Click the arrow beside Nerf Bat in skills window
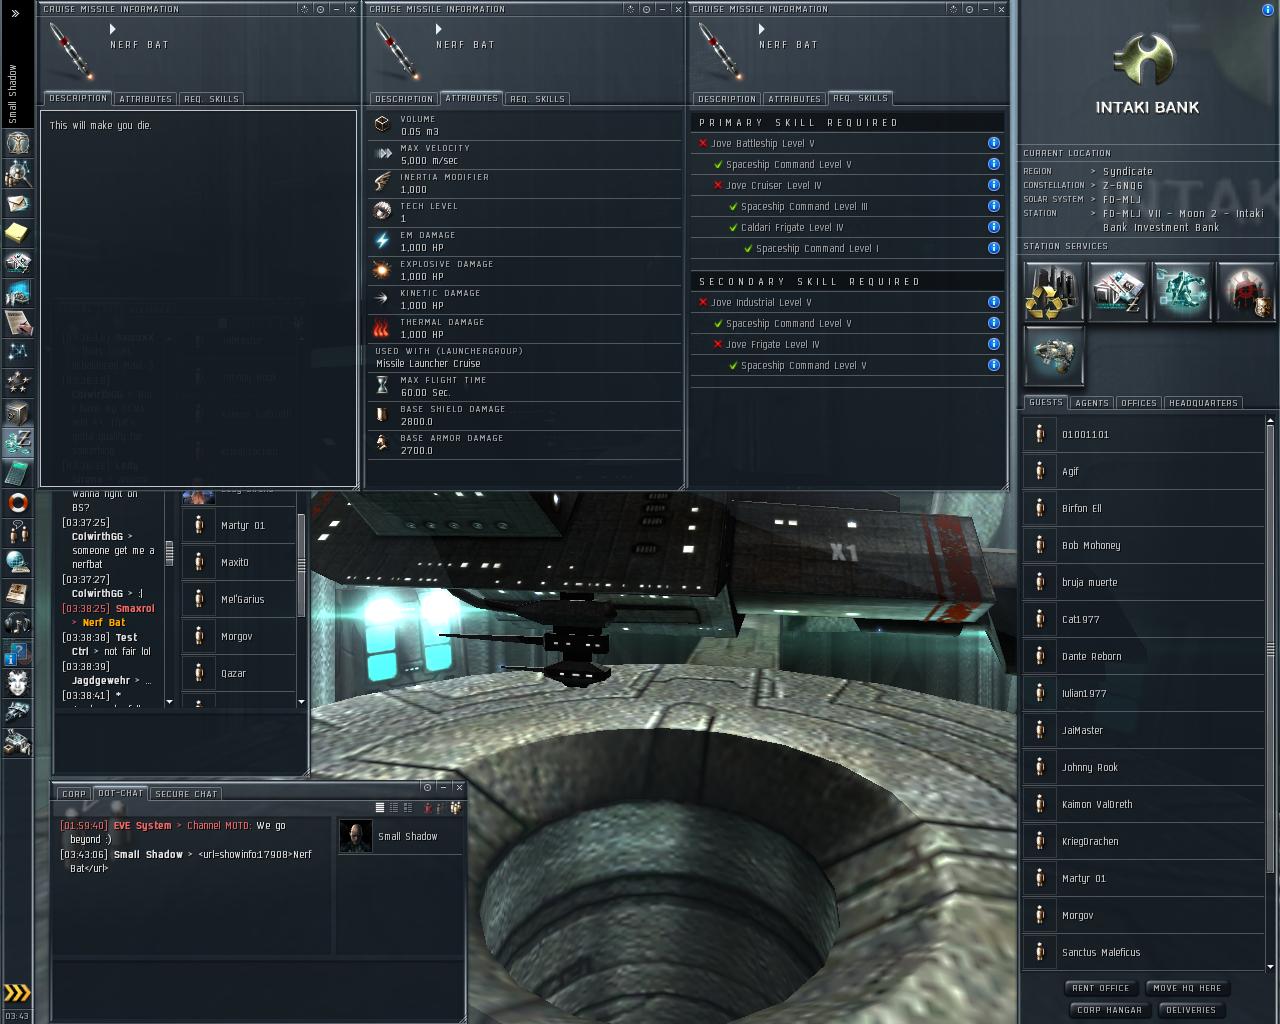 (x=762, y=30)
